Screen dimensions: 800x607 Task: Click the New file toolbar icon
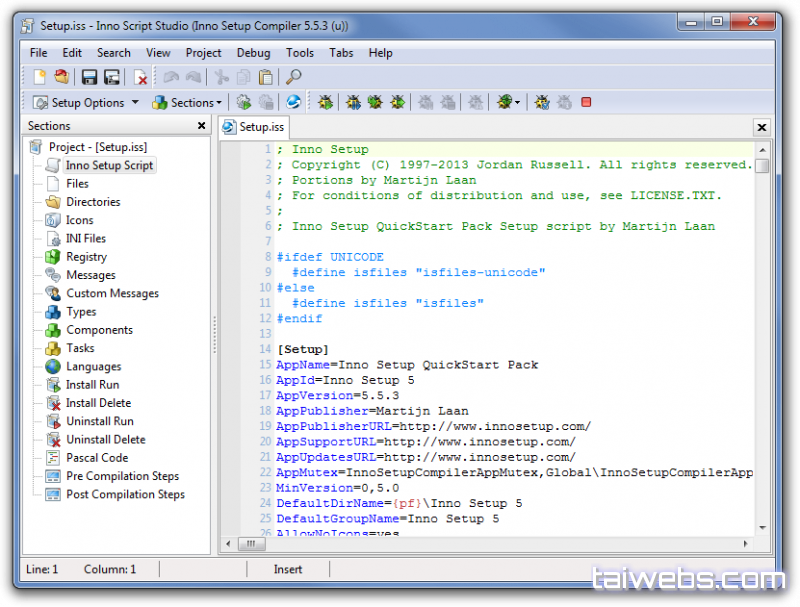tap(40, 77)
